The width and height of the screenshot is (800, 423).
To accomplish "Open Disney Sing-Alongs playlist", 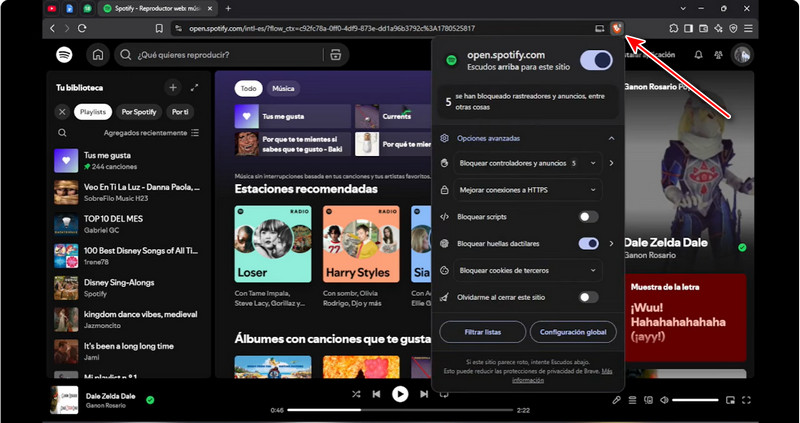I will 128,287.
